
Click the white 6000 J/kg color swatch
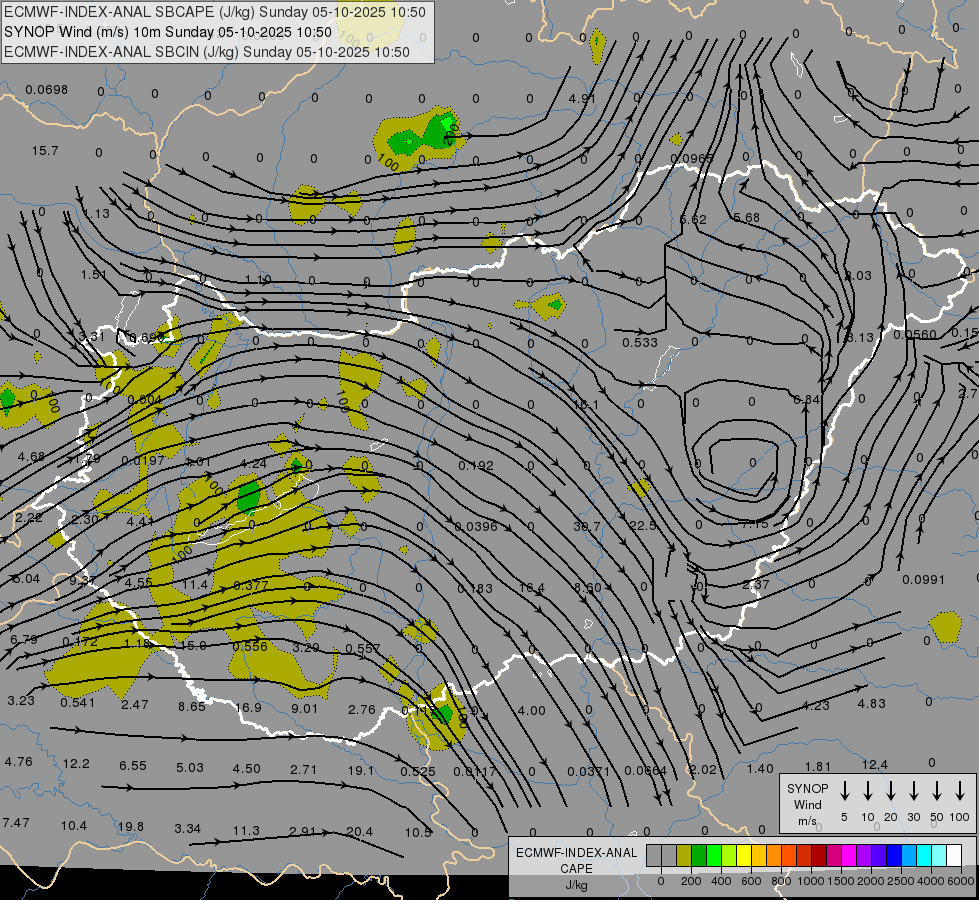tap(954, 855)
